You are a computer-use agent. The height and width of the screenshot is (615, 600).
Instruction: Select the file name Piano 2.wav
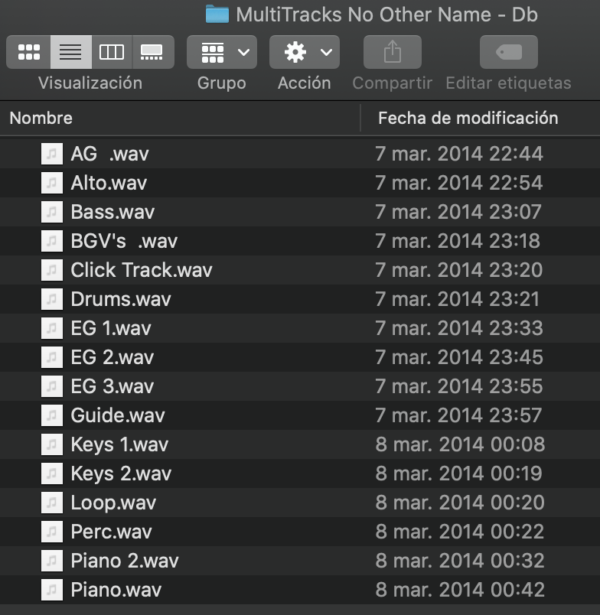(x=125, y=560)
